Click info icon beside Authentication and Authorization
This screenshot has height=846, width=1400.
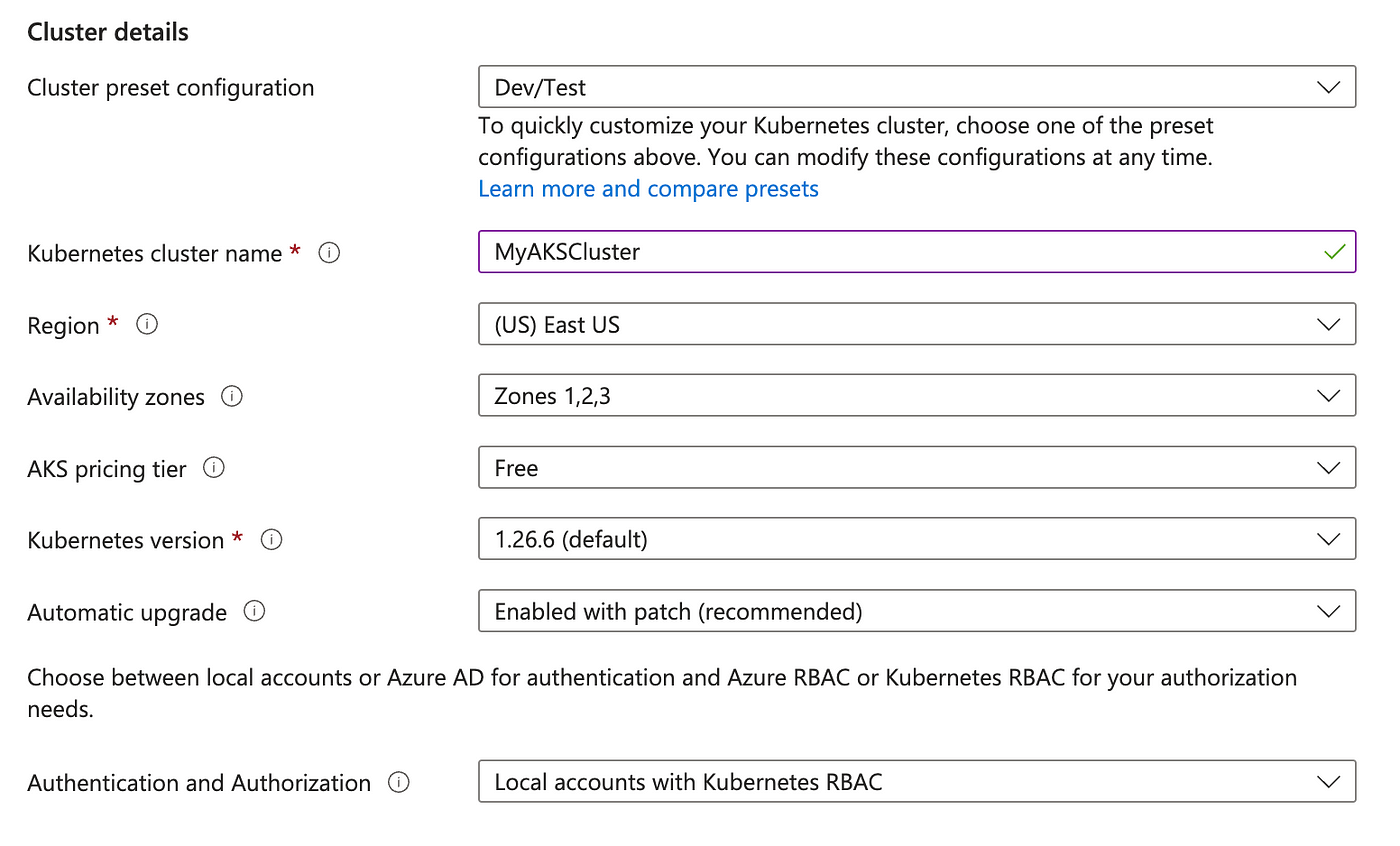399,782
